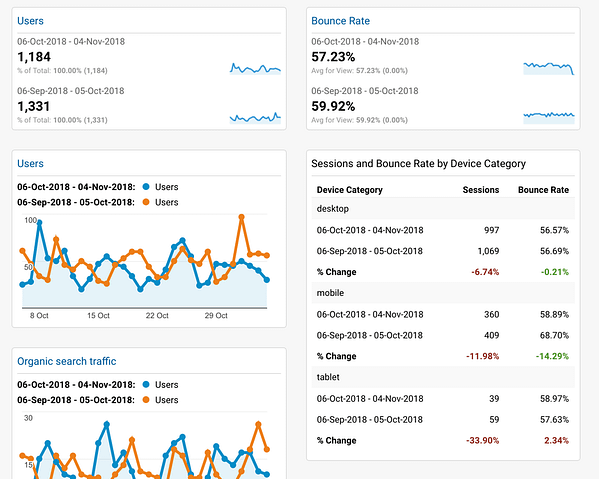The height and width of the screenshot is (479, 599).
Task: Click the orange legend dot in Users chart
Action: click(x=146, y=202)
